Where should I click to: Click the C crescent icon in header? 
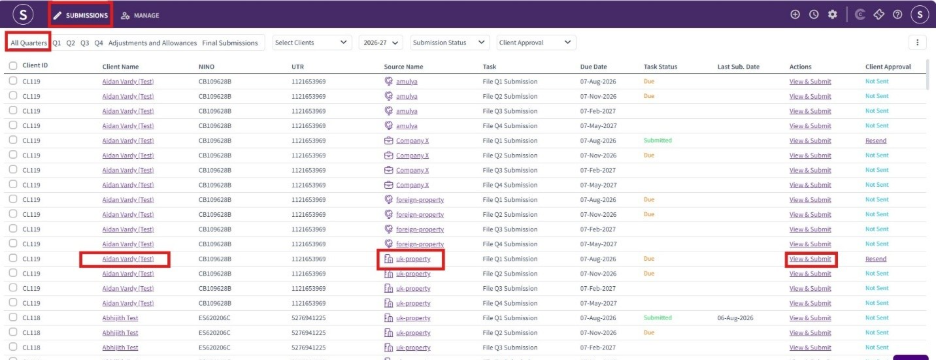[860, 15]
